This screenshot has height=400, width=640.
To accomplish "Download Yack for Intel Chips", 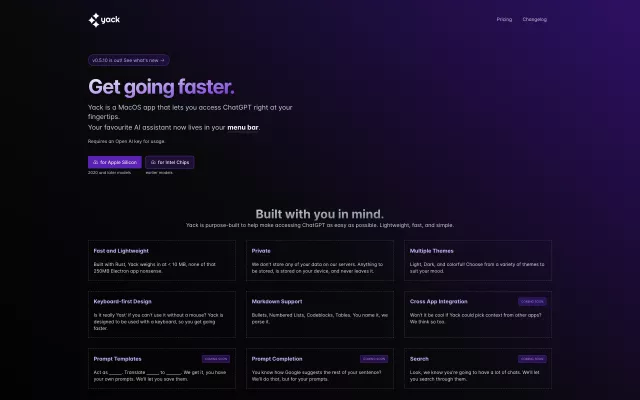I will (170, 161).
